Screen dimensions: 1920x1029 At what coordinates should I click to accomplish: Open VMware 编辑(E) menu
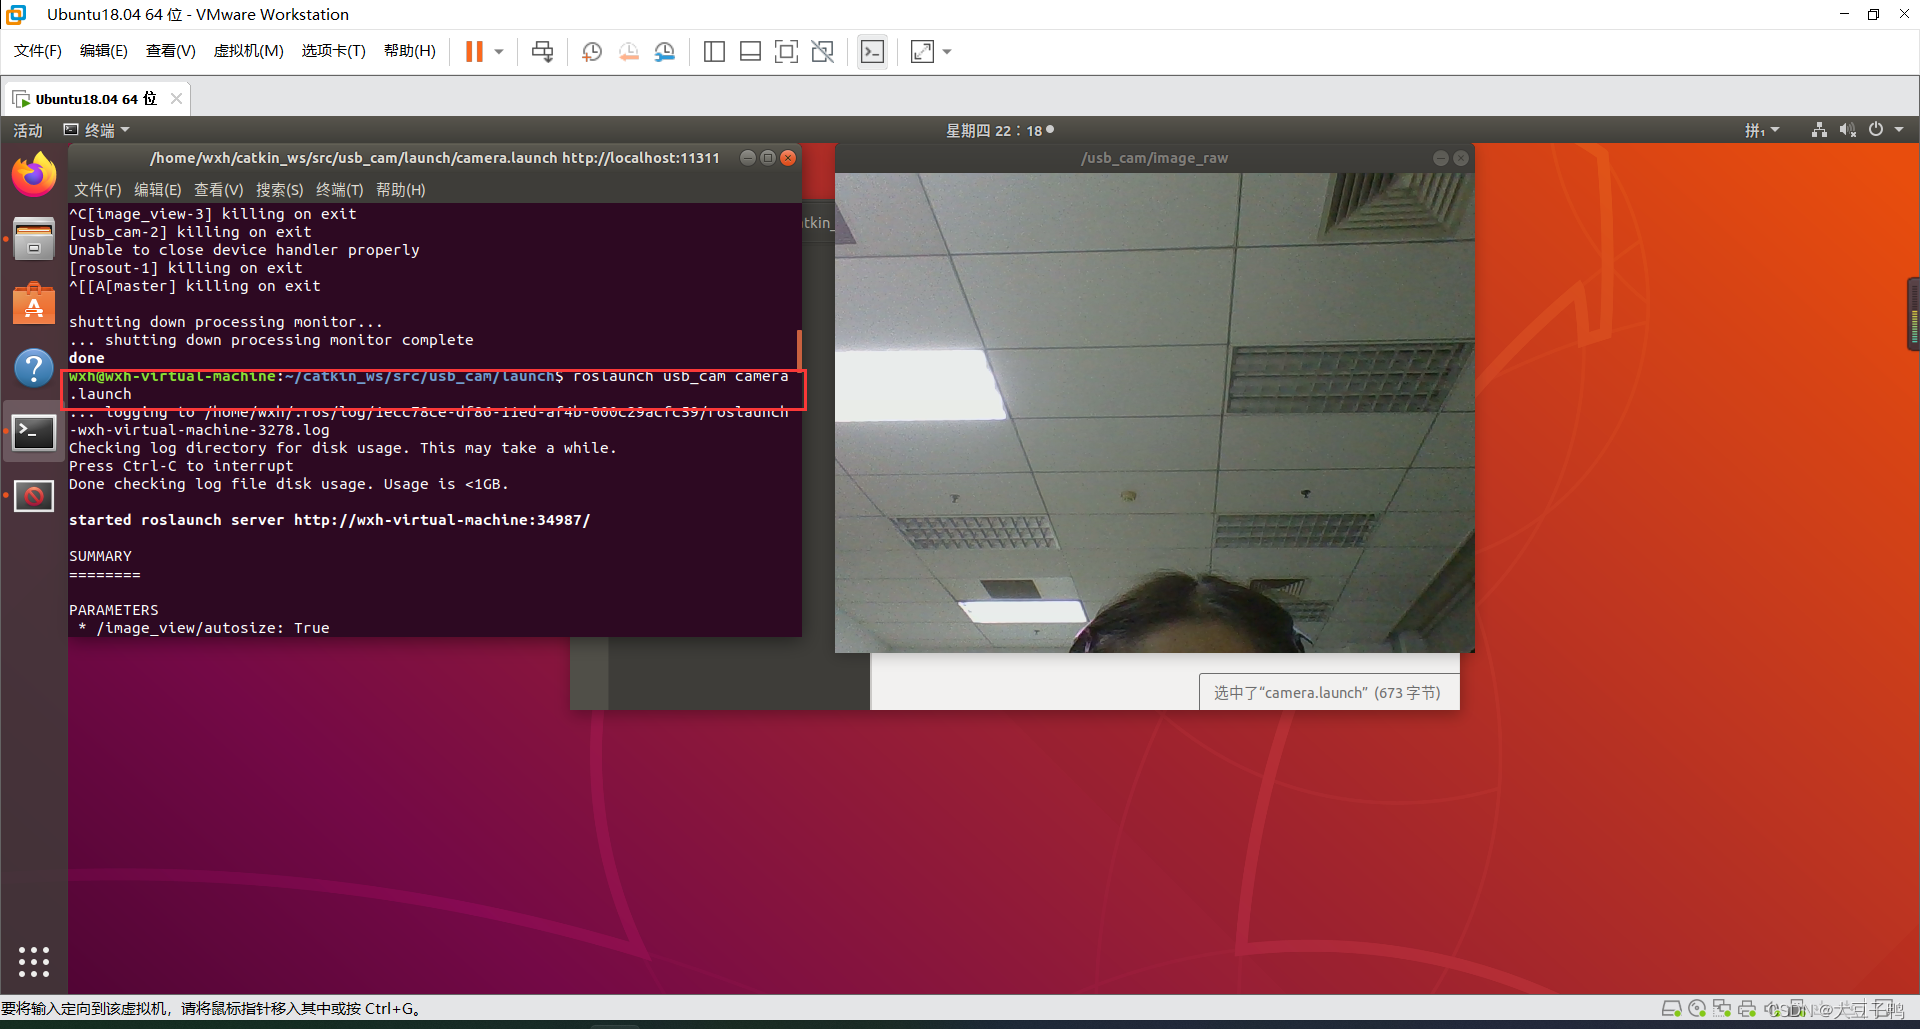104,51
